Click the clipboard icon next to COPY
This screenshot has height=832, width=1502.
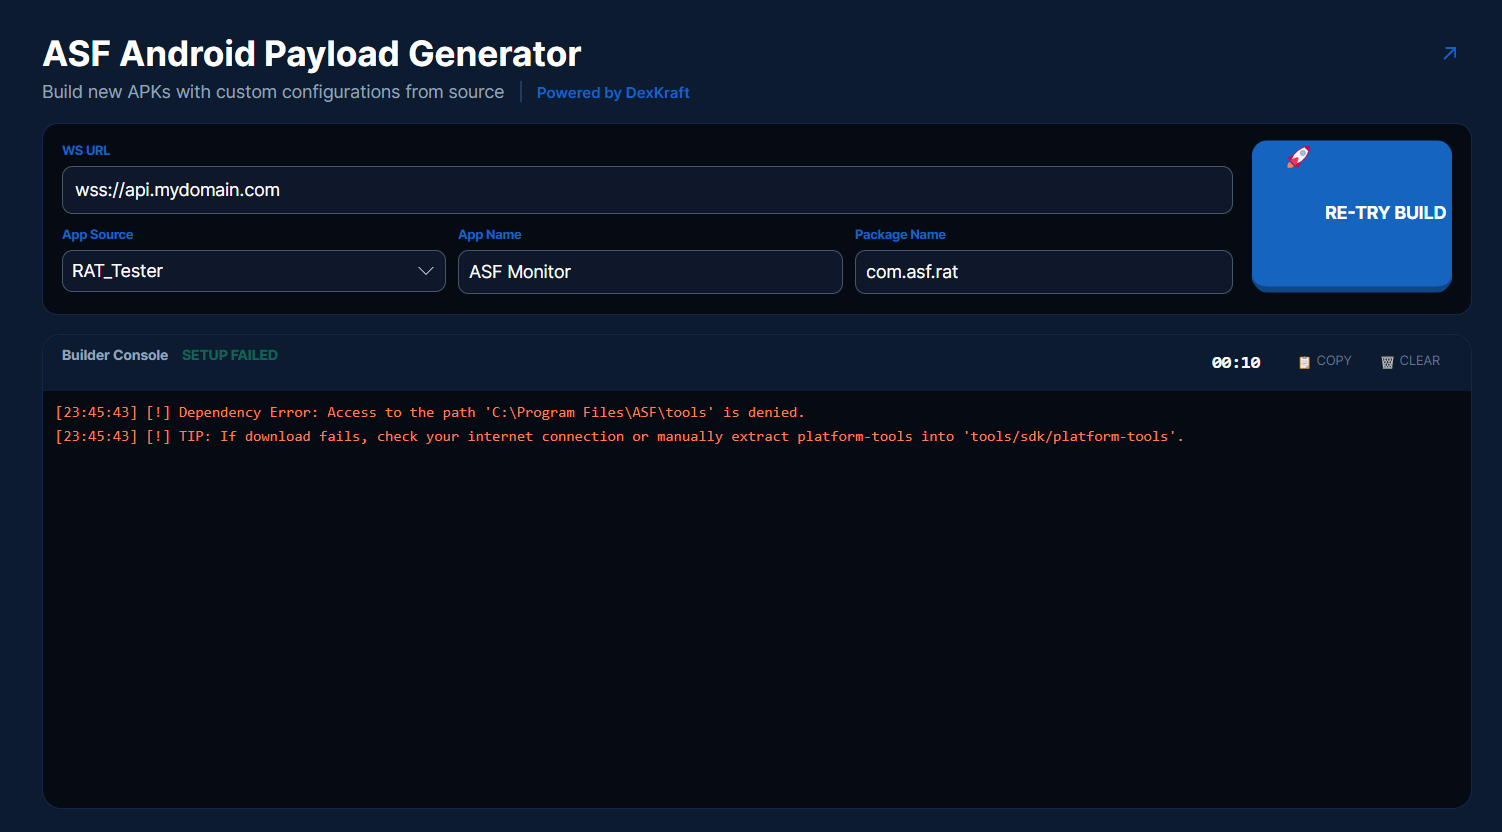1304,362
